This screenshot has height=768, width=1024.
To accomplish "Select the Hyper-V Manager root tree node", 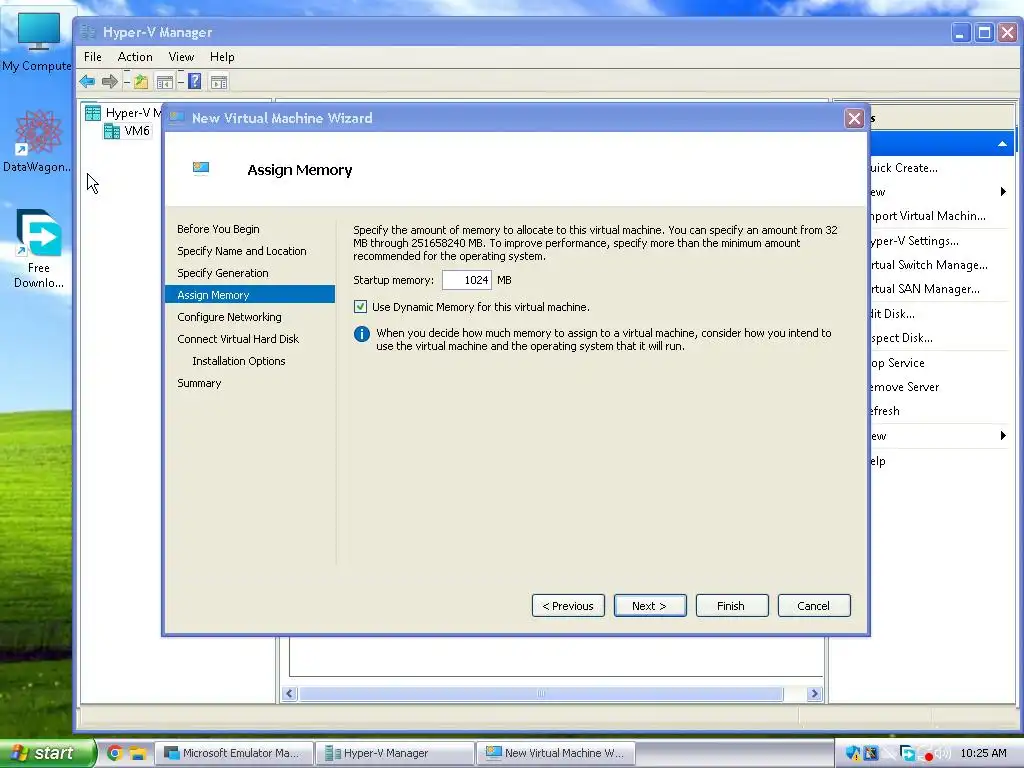I will click(123, 113).
